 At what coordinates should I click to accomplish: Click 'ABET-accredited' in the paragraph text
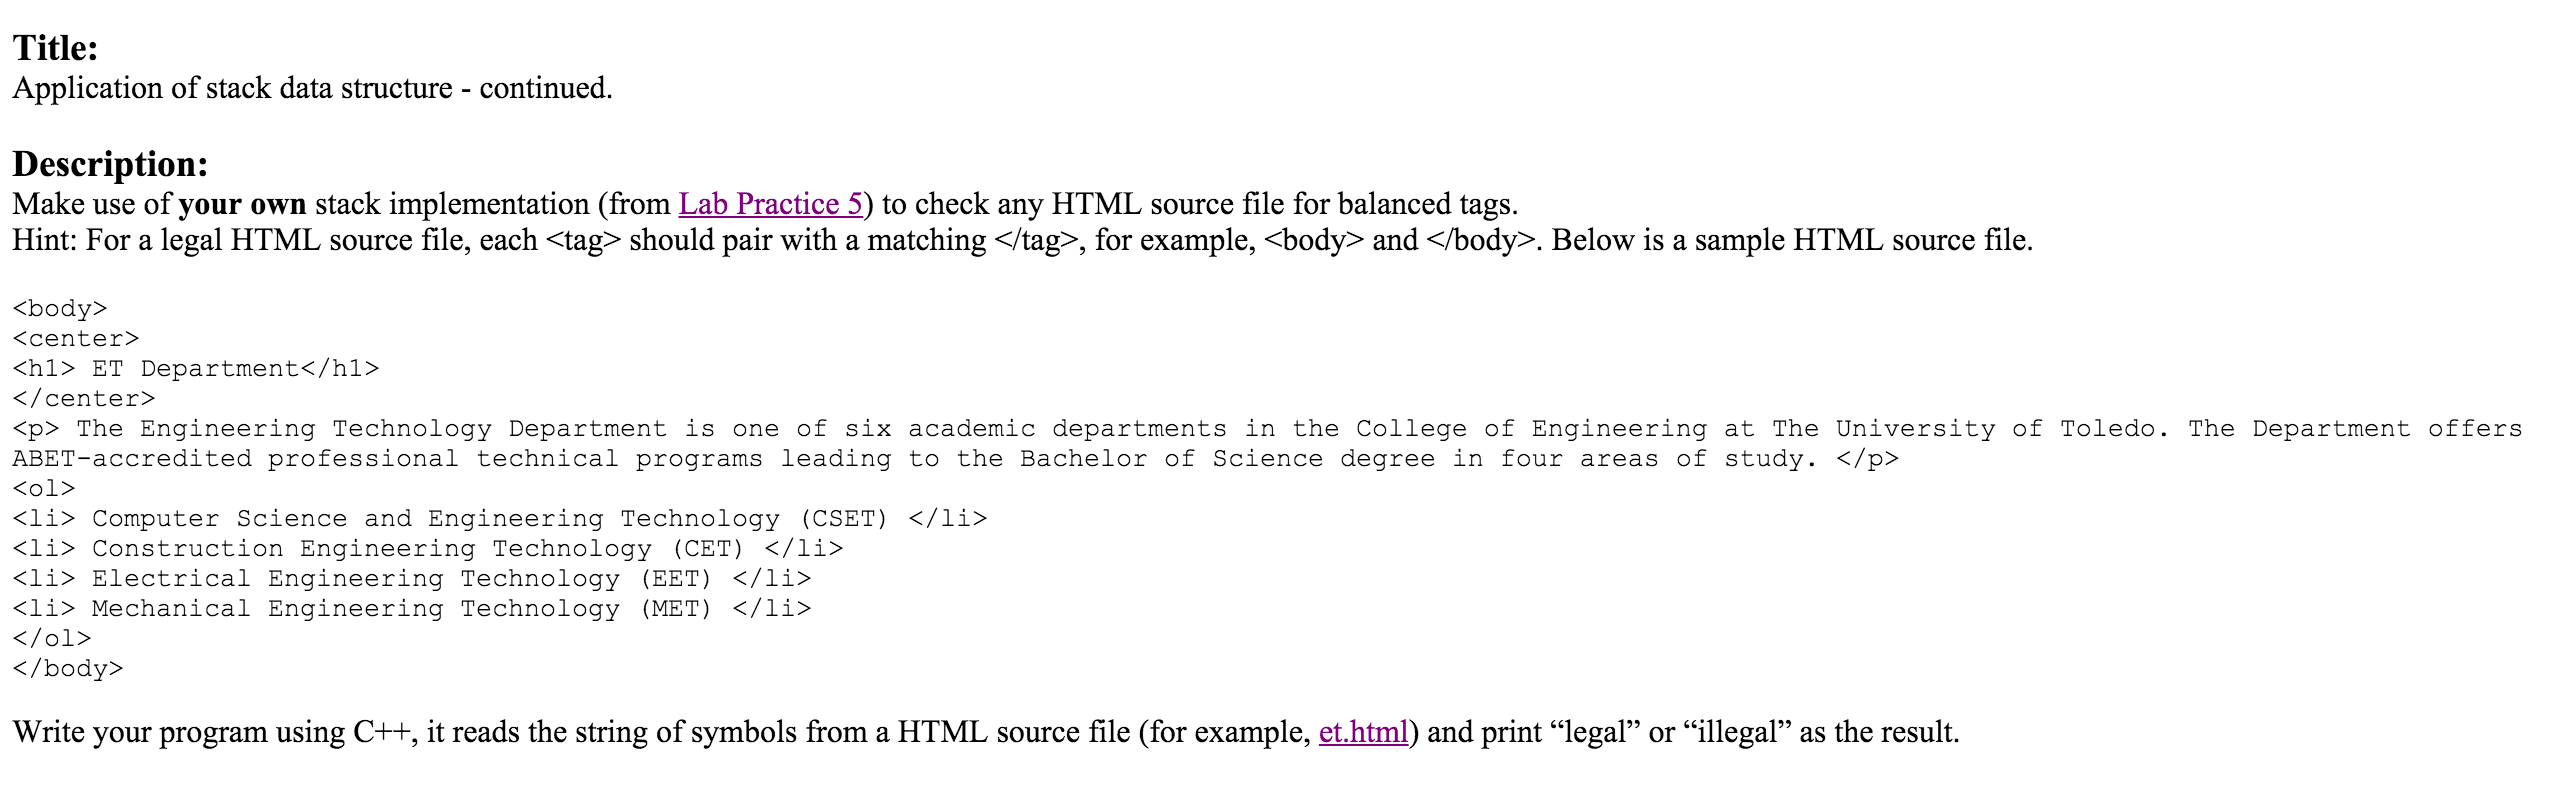click(x=132, y=459)
